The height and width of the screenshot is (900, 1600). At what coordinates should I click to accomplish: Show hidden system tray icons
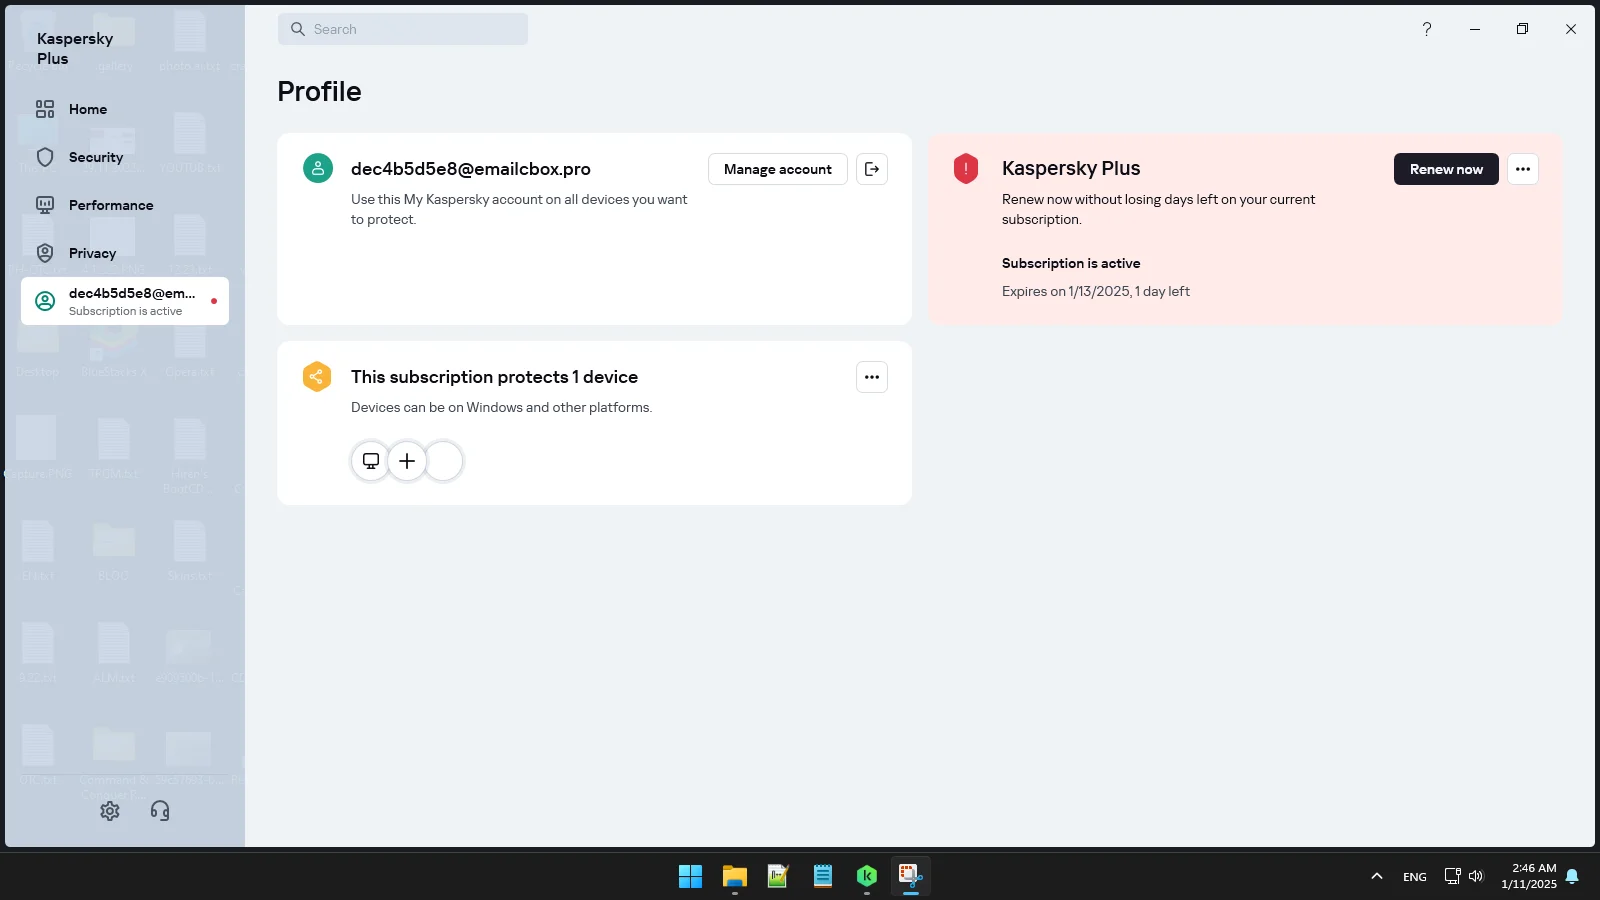click(1377, 877)
